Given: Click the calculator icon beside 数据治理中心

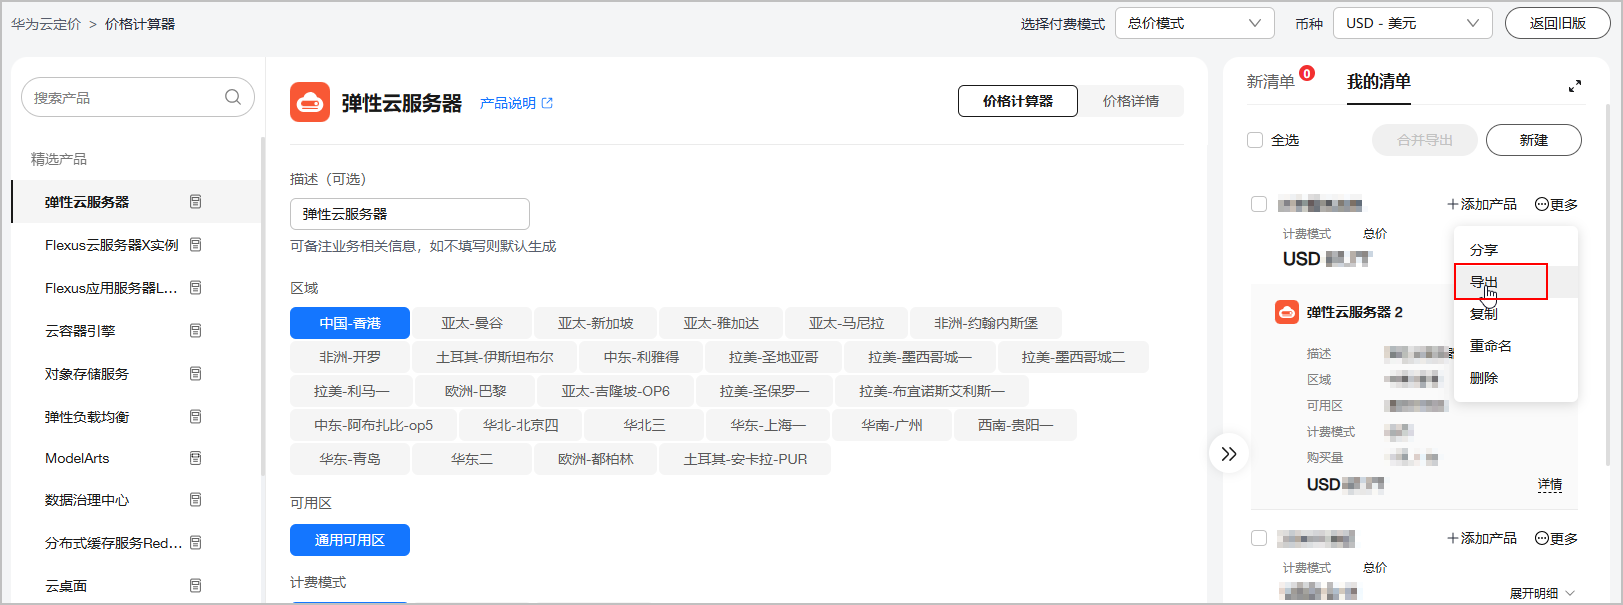Looking at the screenshot, I should click(196, 500).
